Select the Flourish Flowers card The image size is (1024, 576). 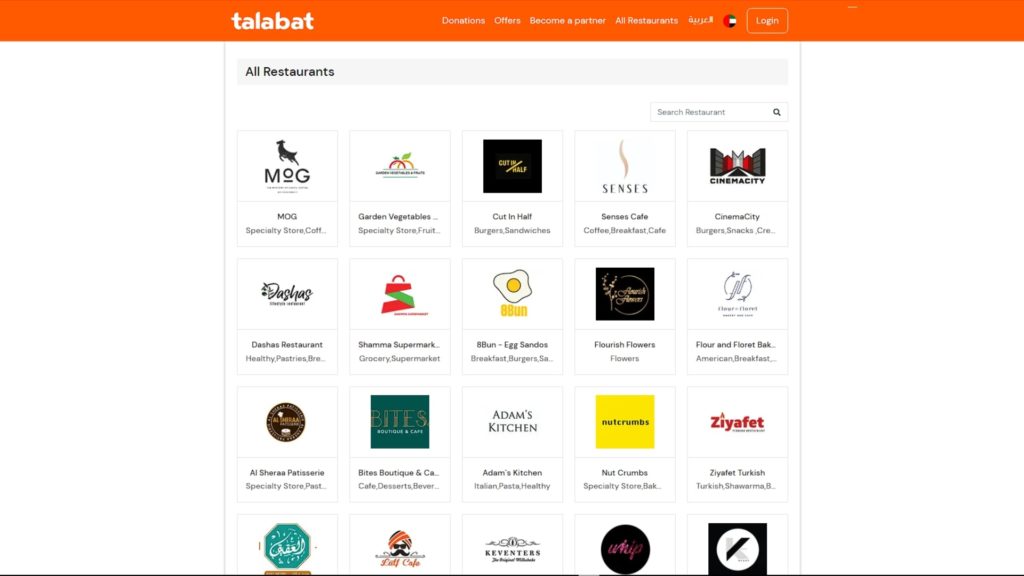625,317
